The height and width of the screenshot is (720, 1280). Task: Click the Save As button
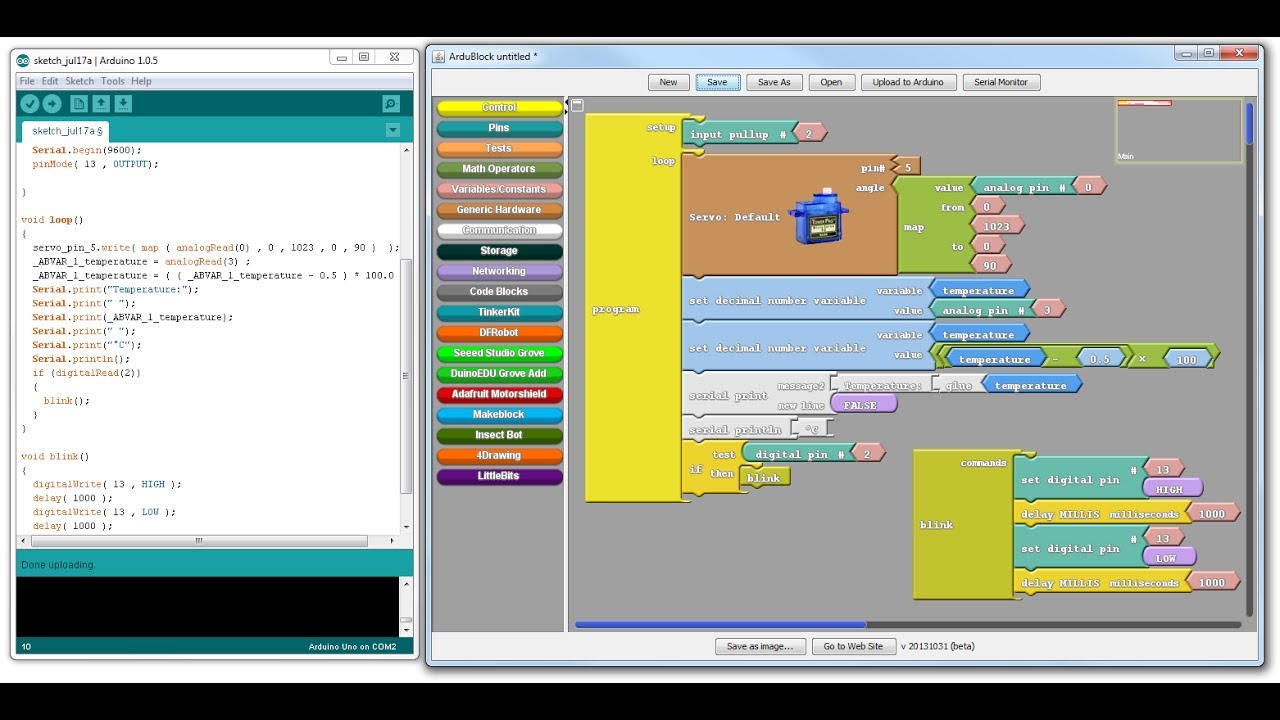774,82
